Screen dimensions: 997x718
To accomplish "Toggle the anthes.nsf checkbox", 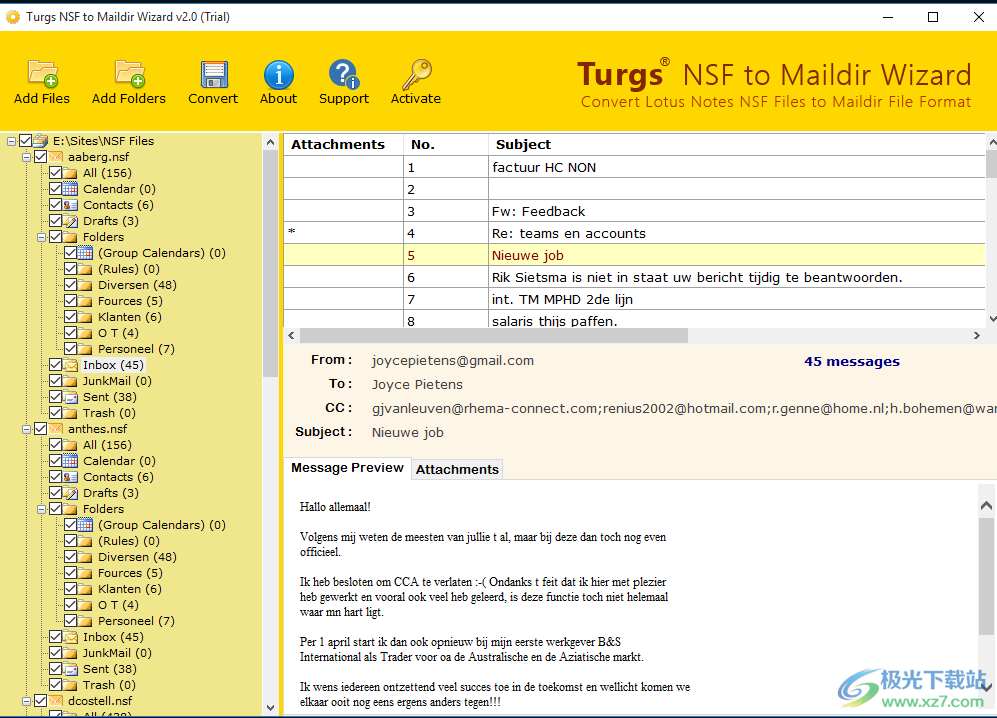I will click(41, 429).
